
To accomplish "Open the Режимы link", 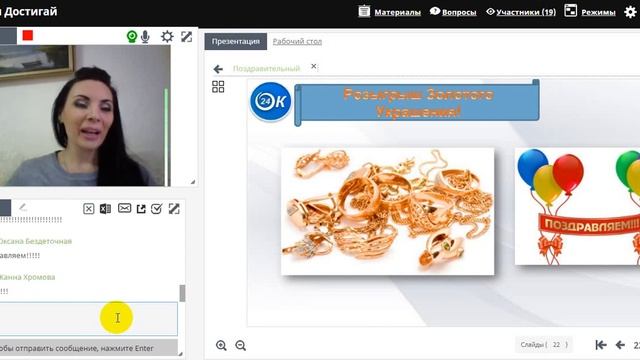I will pyautogui.click(x=598, y=12).
